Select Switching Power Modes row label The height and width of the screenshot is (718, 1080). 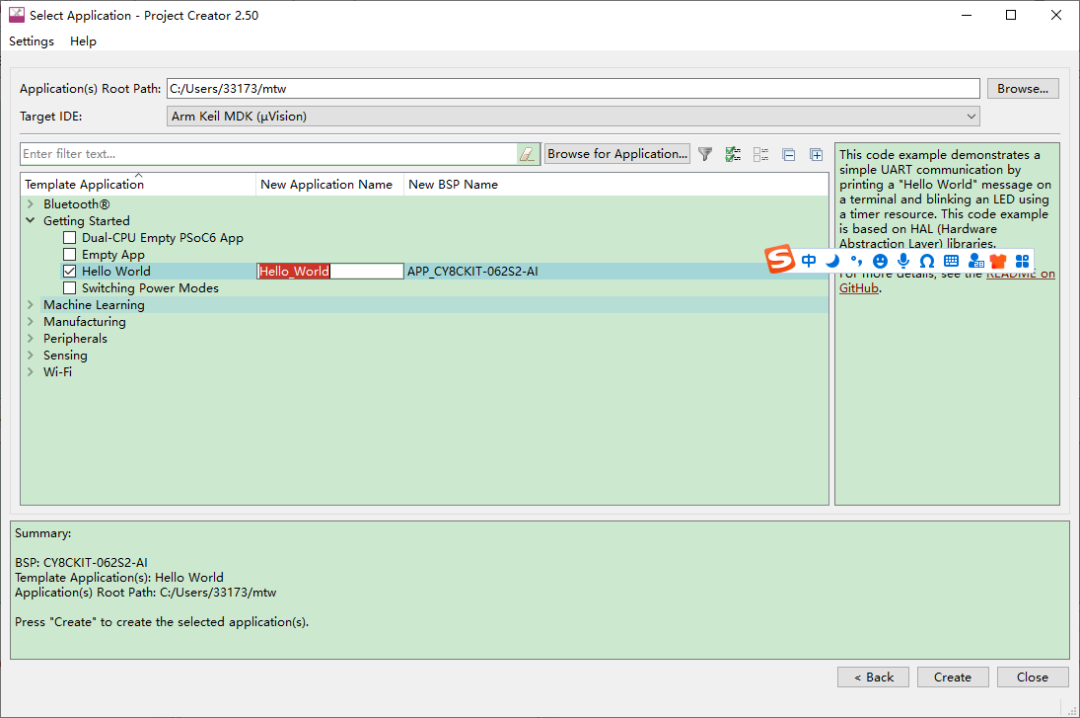150,288
